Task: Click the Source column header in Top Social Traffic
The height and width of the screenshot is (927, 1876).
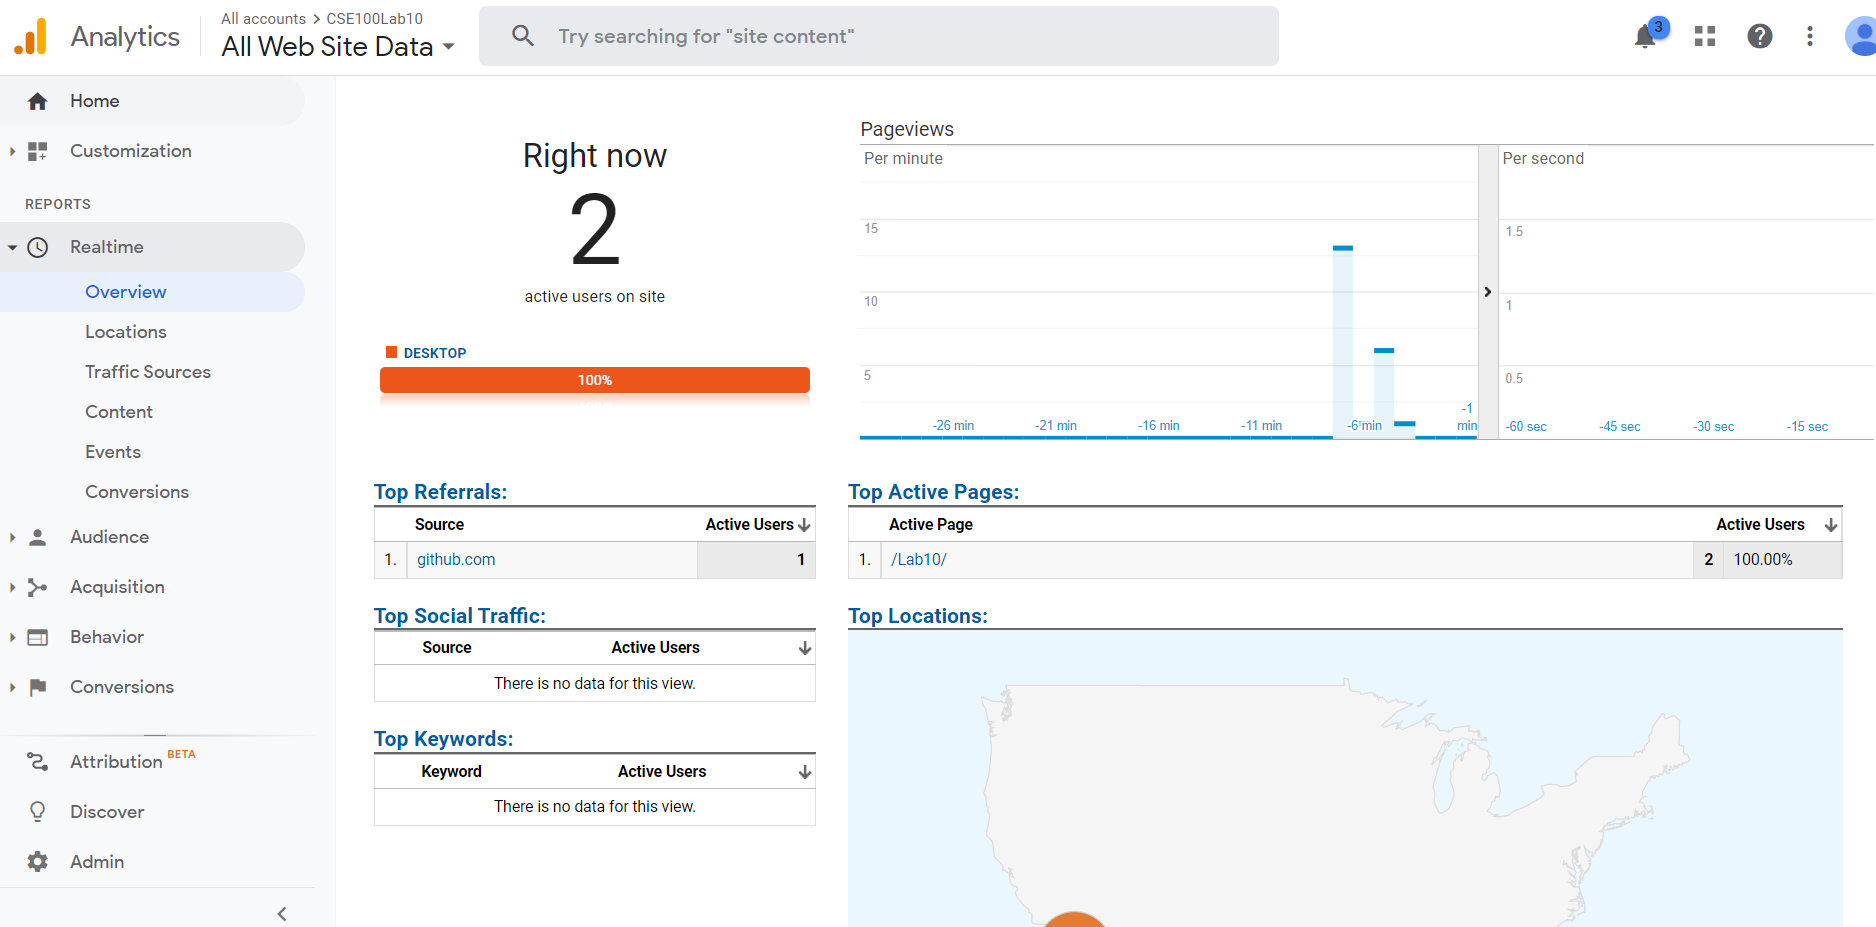Action: (x=447, y=648)
